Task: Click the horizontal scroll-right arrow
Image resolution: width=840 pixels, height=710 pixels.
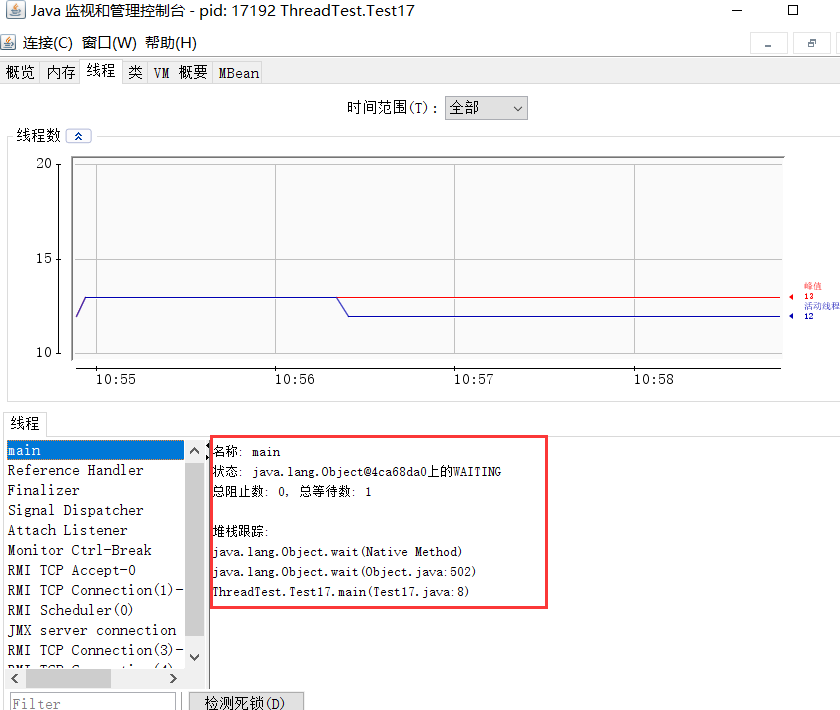Action: [173, 678]
